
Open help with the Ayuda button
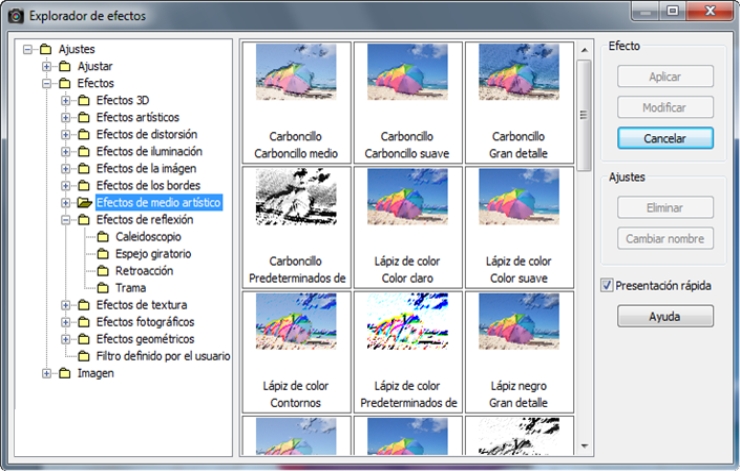tap(665, 316)
